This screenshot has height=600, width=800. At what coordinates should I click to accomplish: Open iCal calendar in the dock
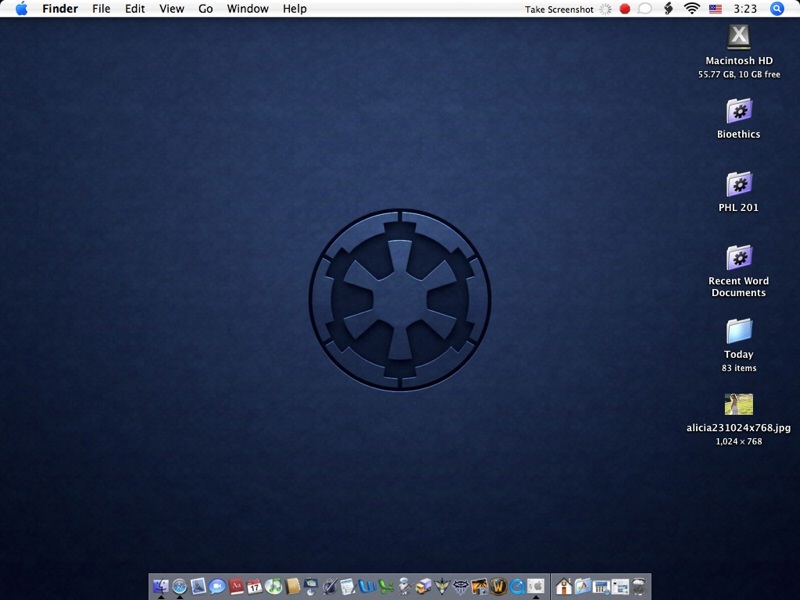click(254, 587)
